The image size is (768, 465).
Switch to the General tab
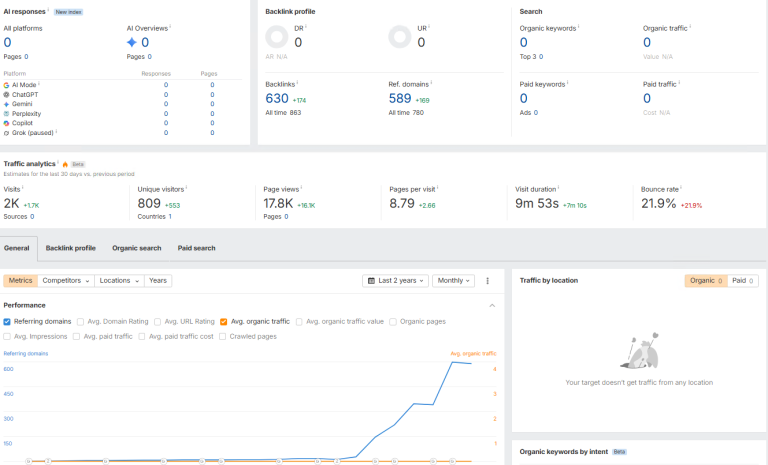(x=17, y=248)
